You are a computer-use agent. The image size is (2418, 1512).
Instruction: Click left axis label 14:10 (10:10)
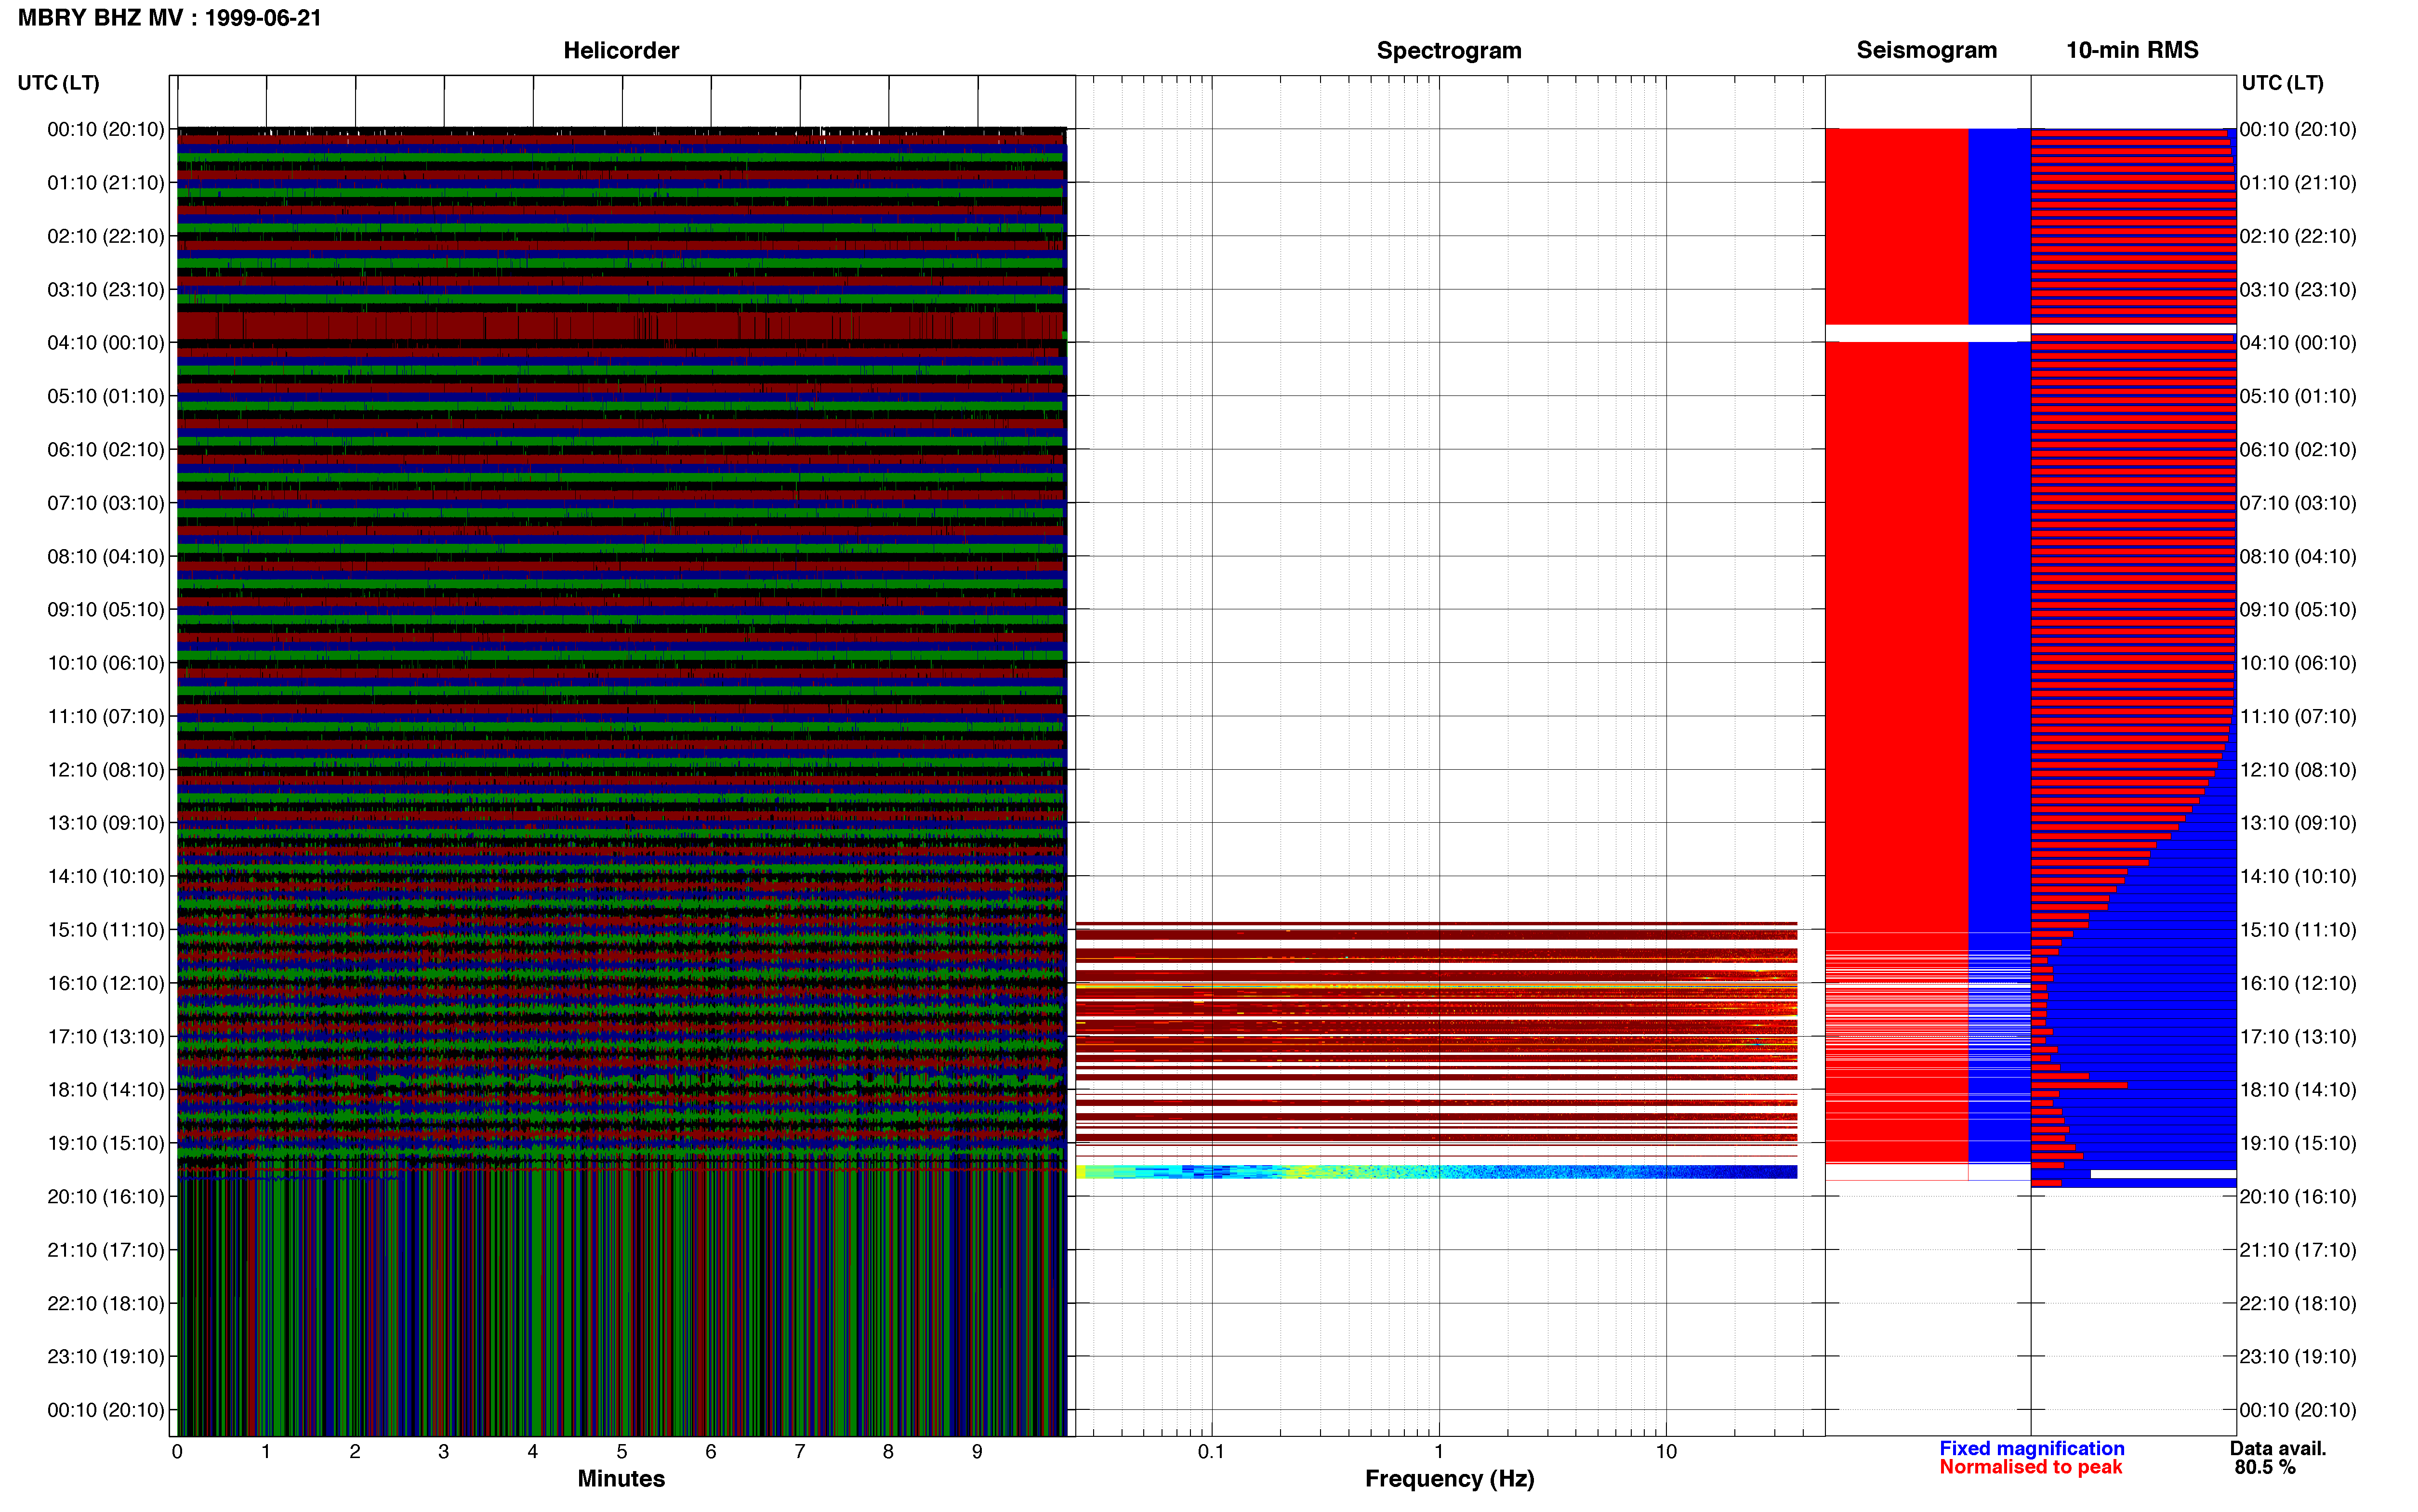tap(106, 877)
